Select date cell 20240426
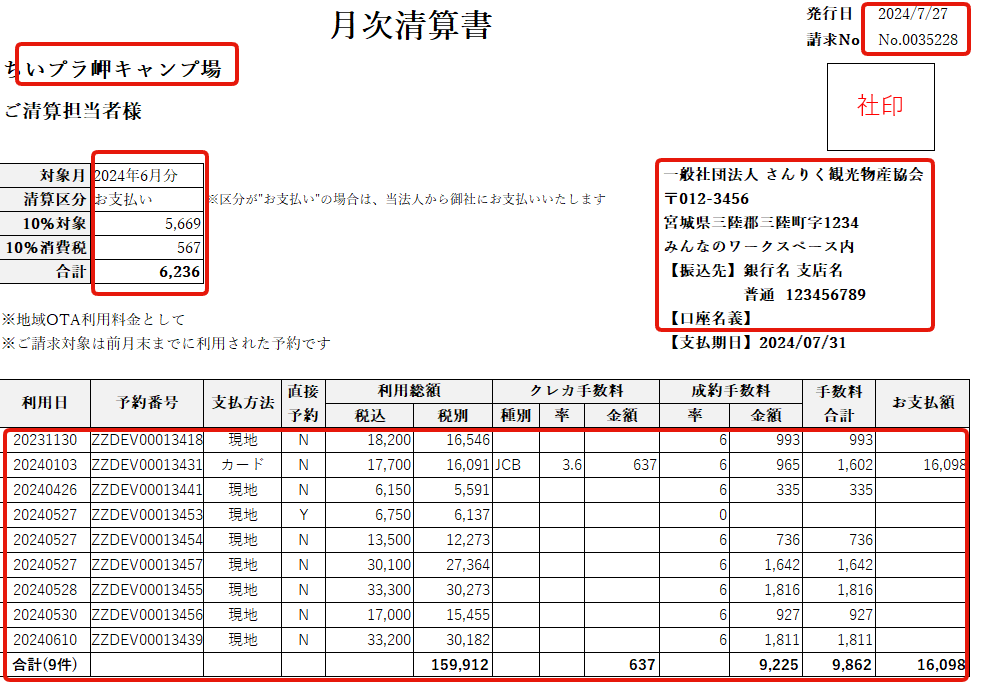 pos(45,490)
